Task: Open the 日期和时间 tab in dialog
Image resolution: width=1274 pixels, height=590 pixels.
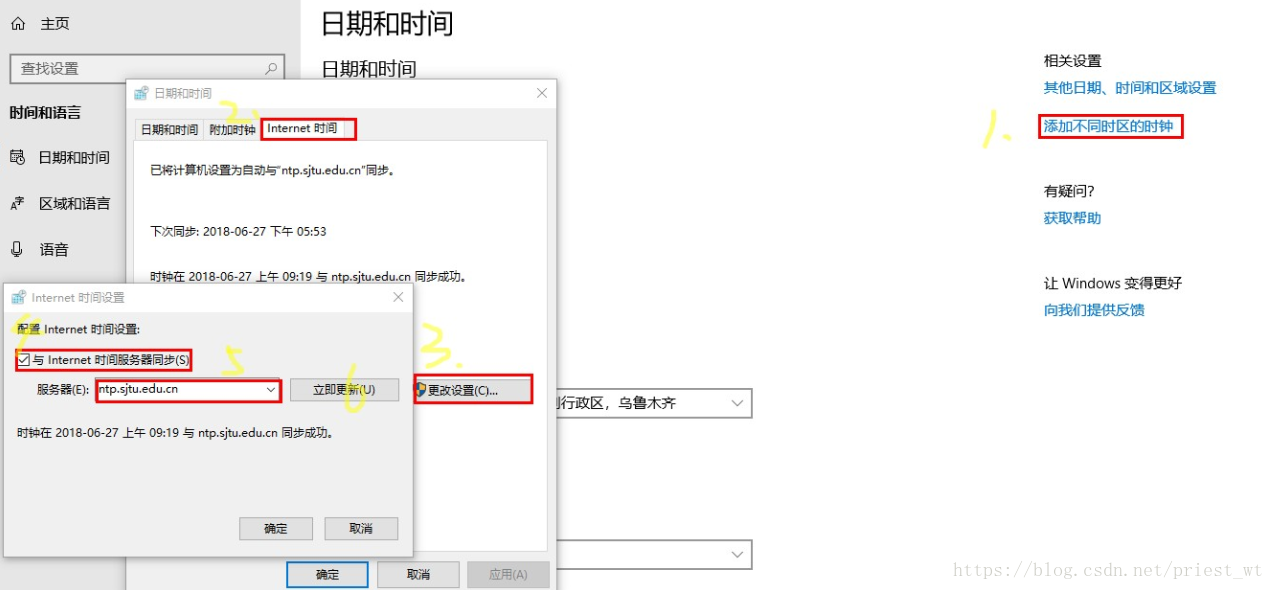Action: [x=169, y=130]
